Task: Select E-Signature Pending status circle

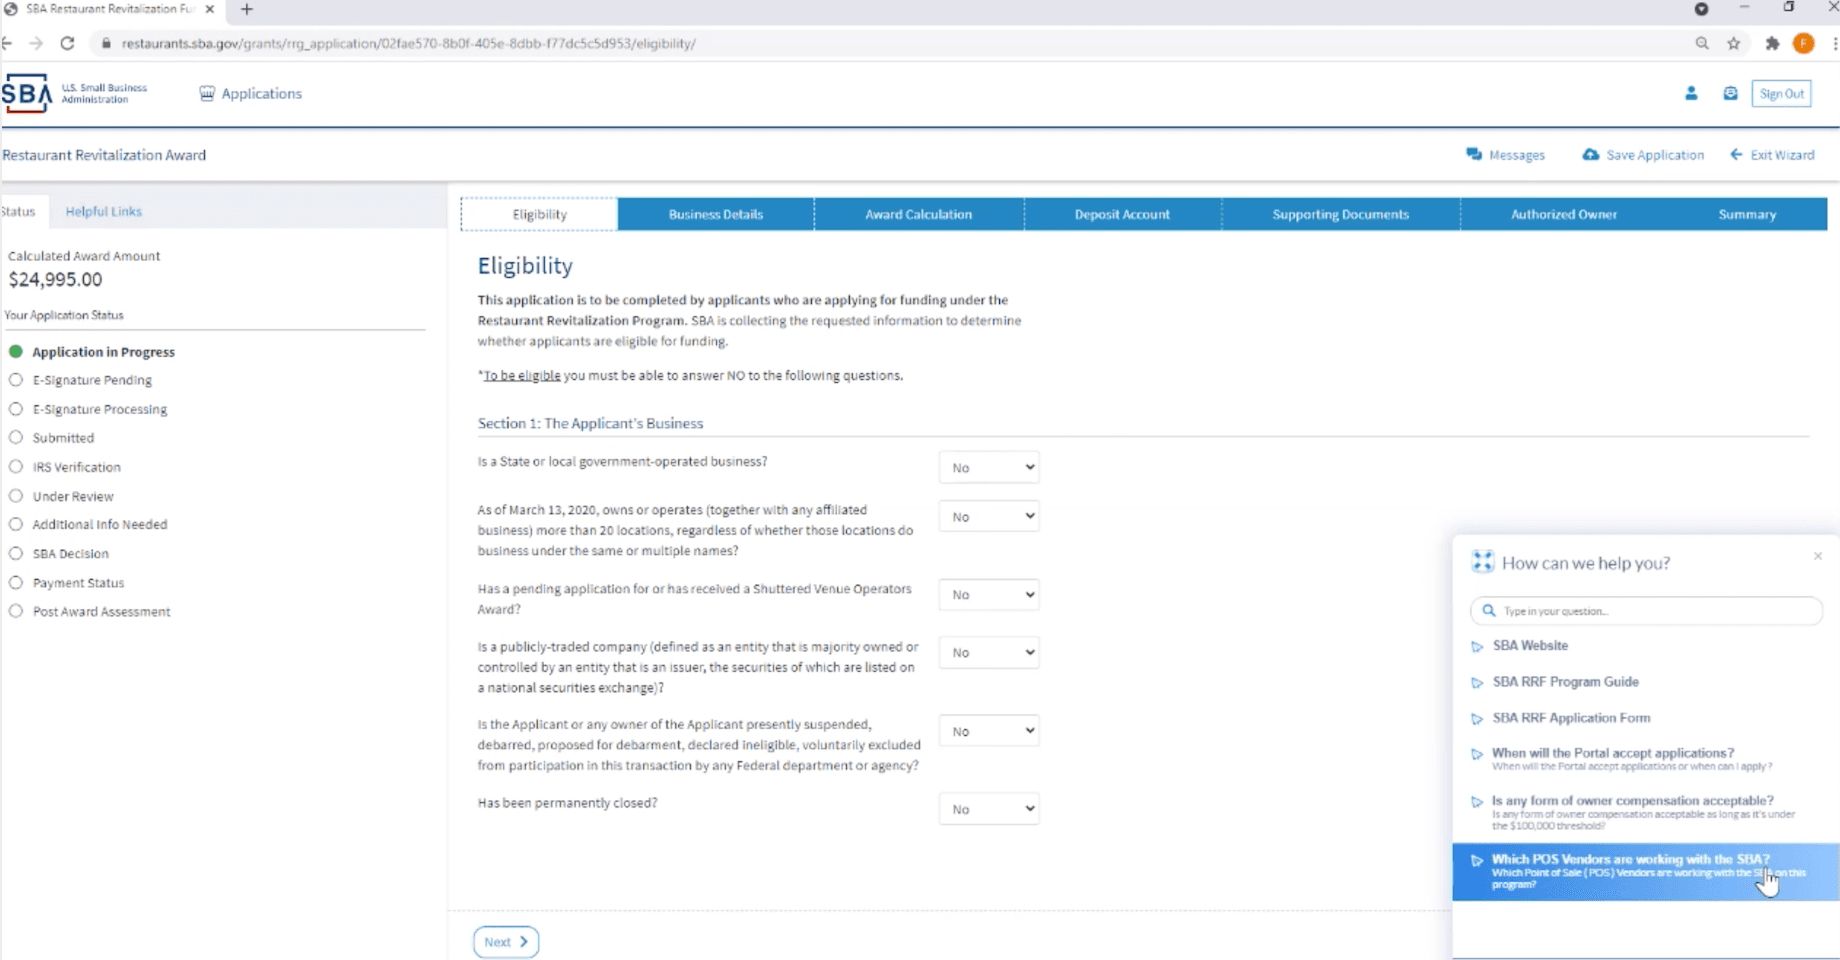Action: (16, 380)
